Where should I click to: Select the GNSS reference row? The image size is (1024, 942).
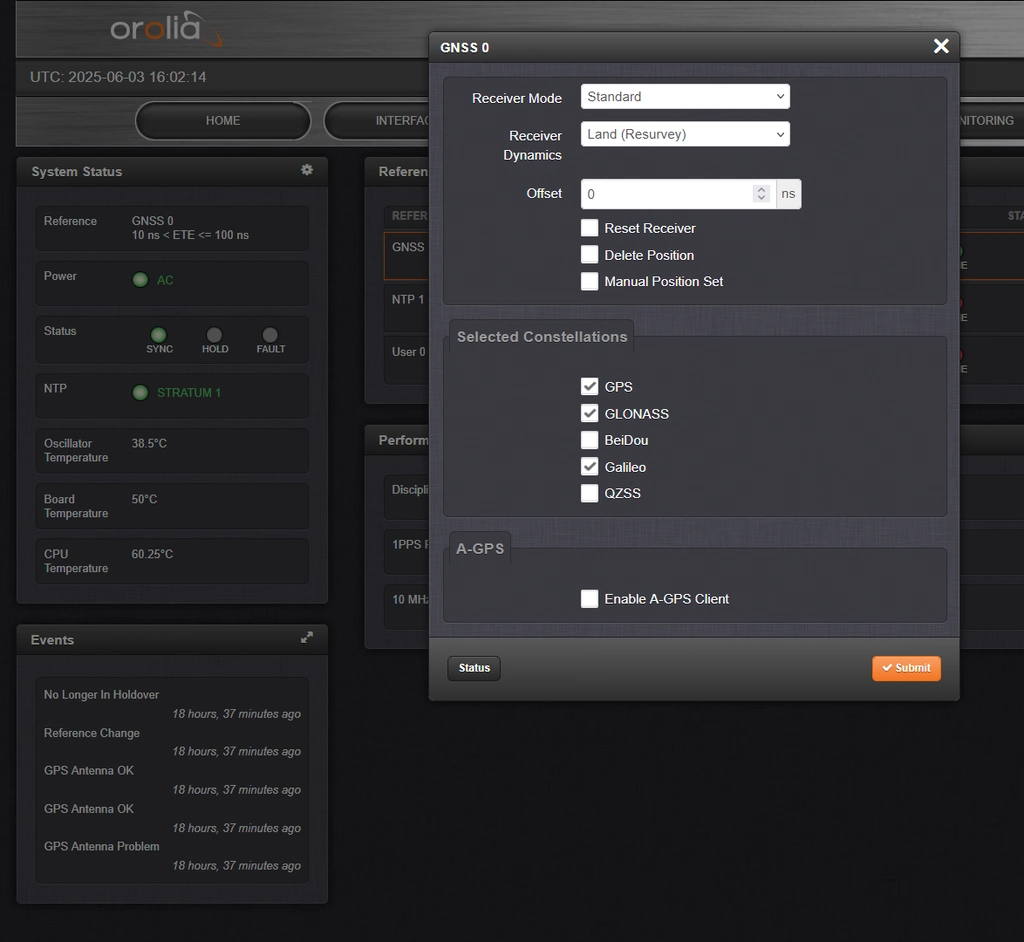click(x=407, y=255)
